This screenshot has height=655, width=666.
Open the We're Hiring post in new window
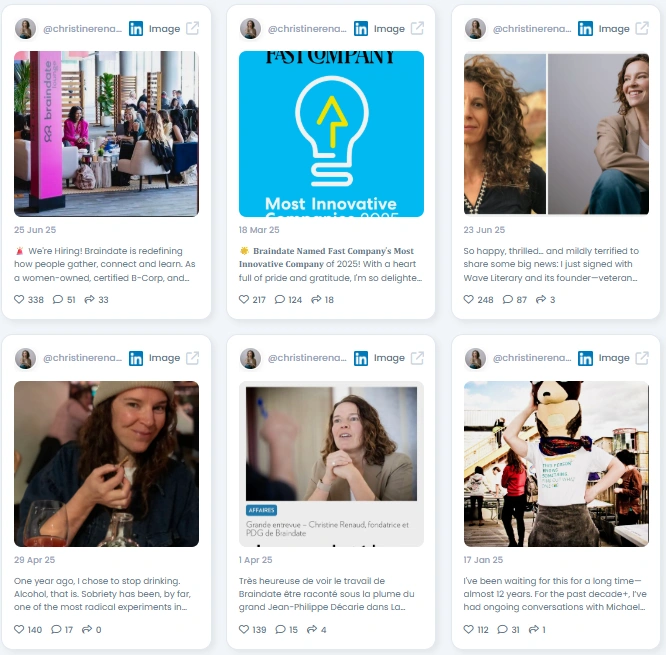pyautogui.click(x=192, y=28)
